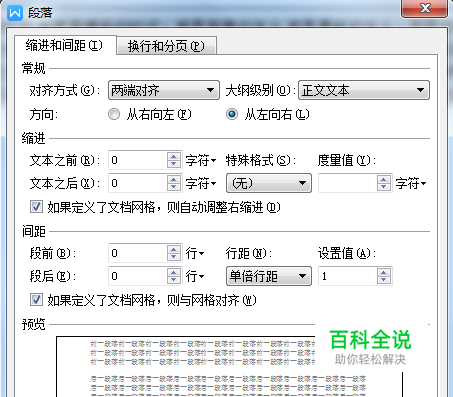Toggle 如果定义了文档网格，则自动调整右缩进 checkbox
This screenshot has width=453, height=397.
36,207
